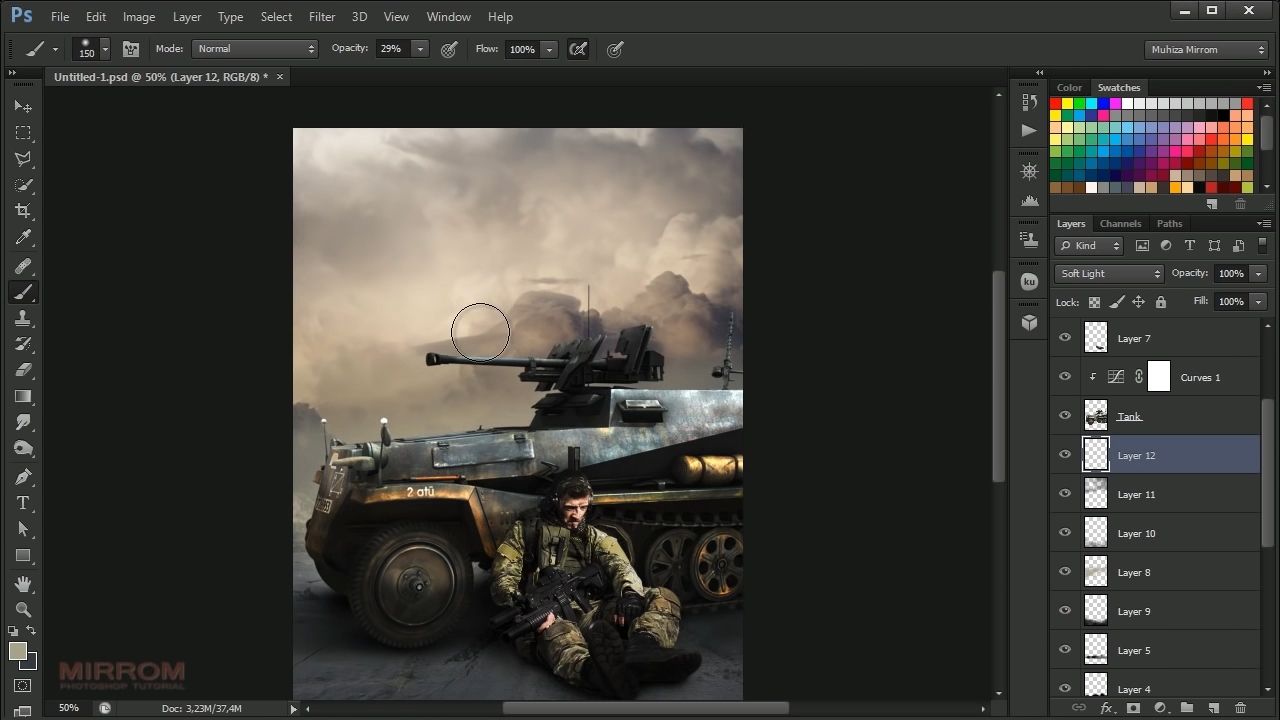The image size is (1280, 720).
Task: Select the Hand tool
Action: coord(23,583)
